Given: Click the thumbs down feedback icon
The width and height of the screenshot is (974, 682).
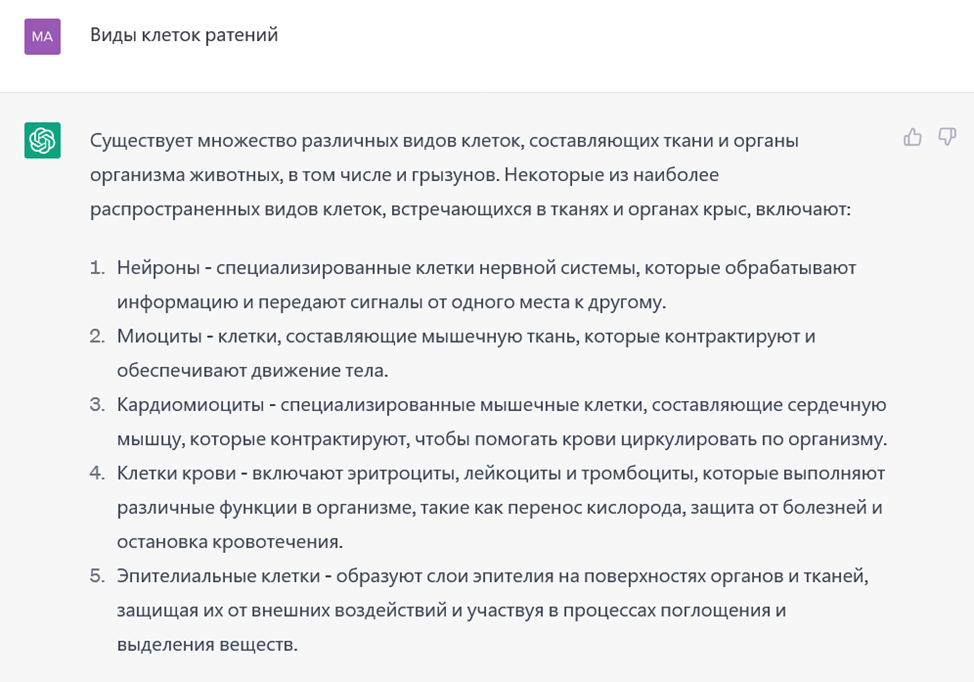Looking at the screenshot, I should click(x=947, y=137).
